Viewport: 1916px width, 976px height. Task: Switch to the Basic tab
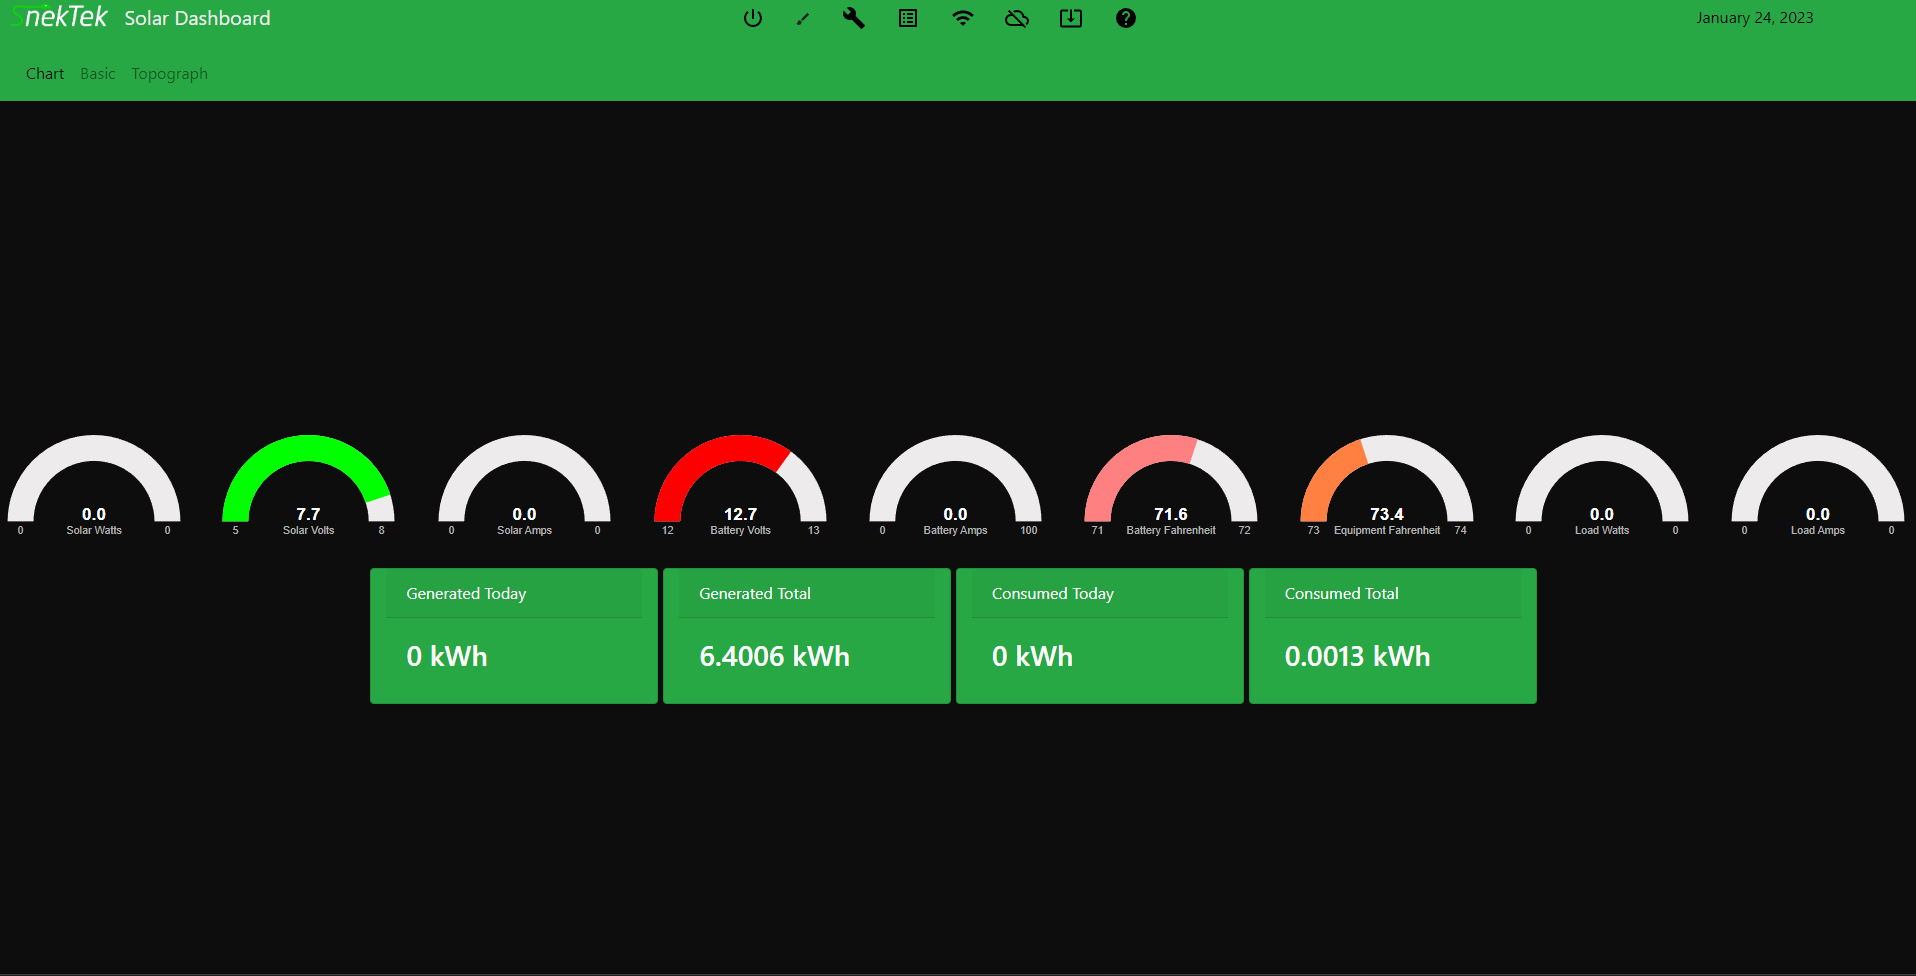click(x=98, y=74)
